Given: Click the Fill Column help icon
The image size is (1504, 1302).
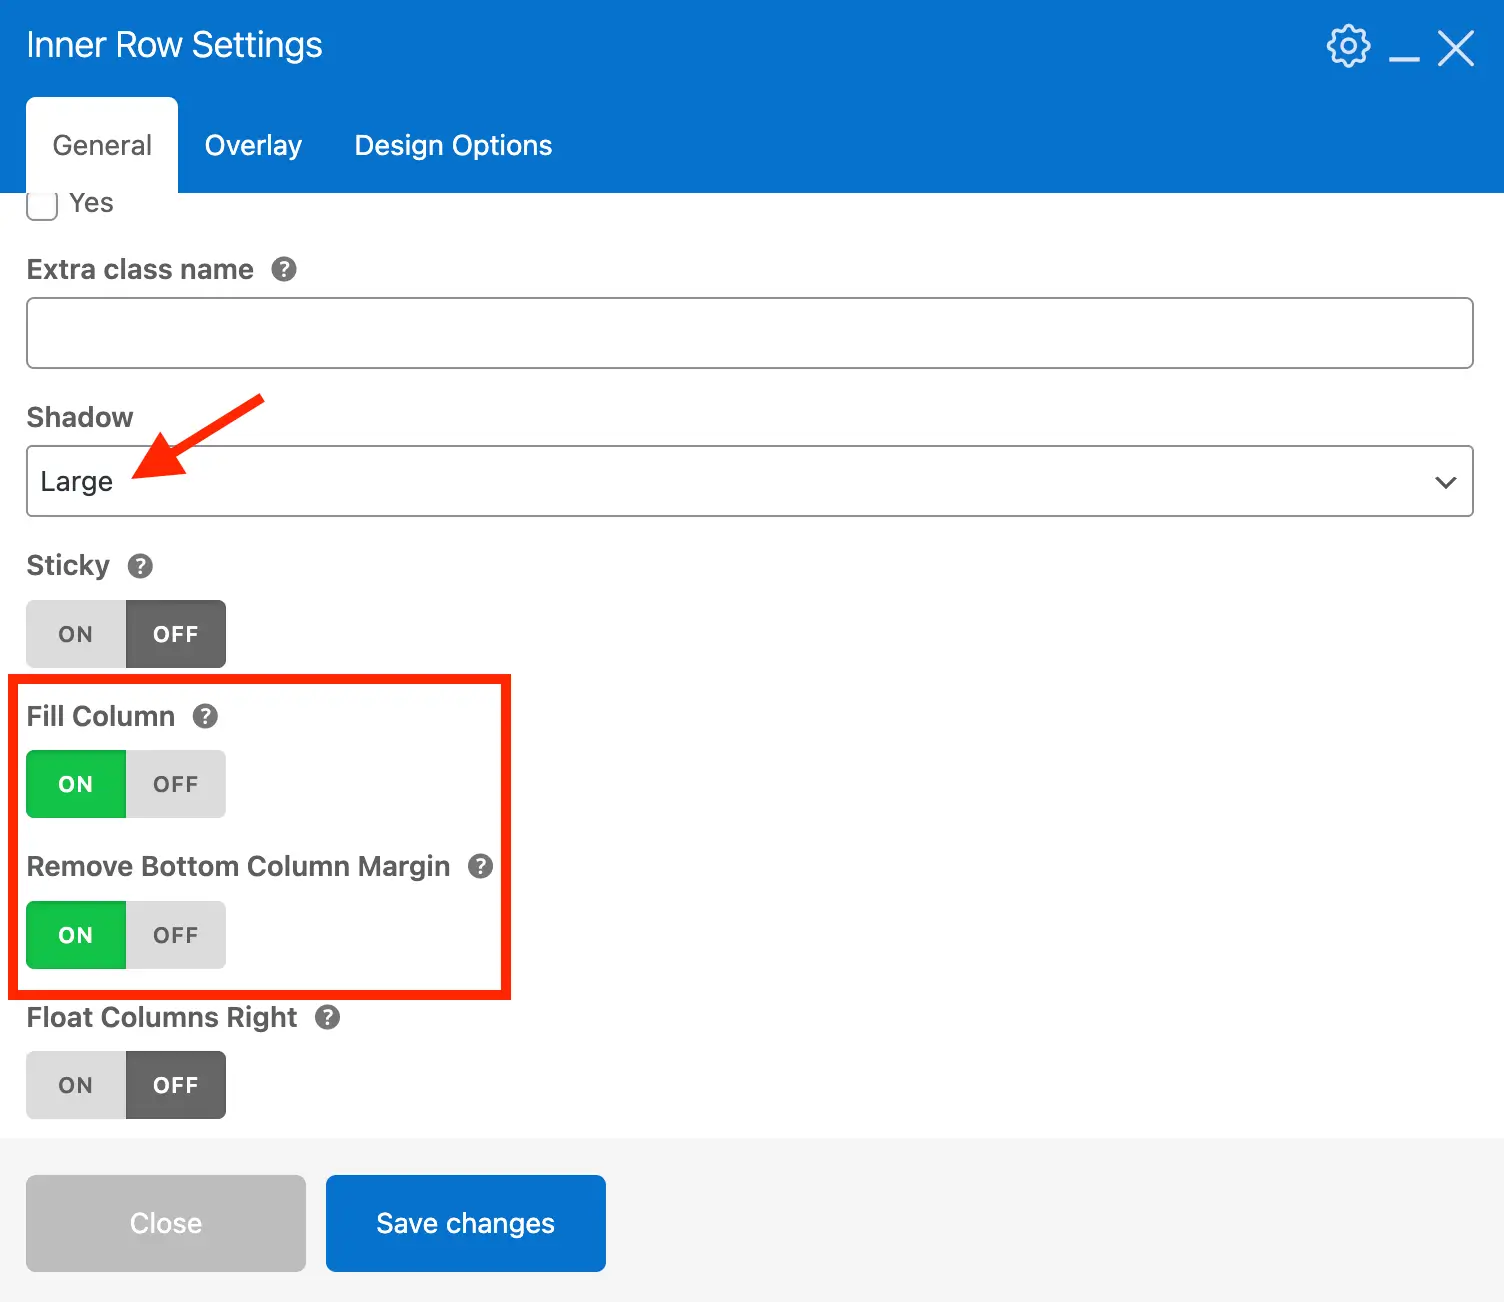Looking at the screenshot, I should [205, 716].
